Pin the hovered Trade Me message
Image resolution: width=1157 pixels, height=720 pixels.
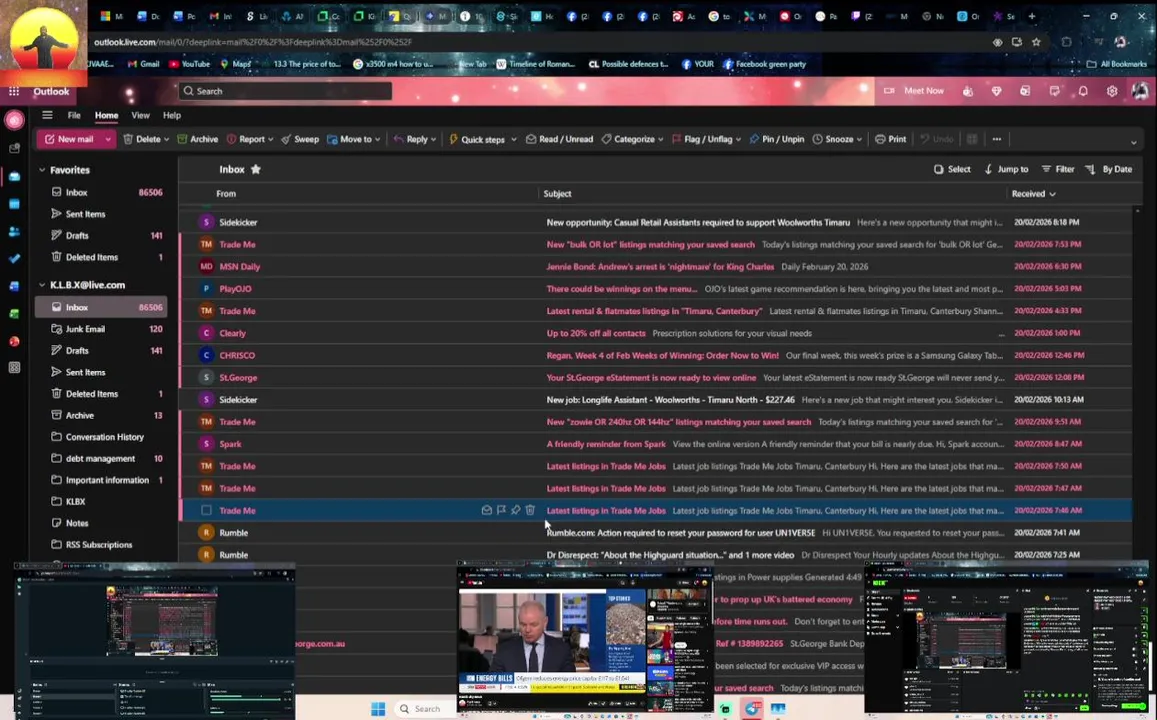click(516, 510)
